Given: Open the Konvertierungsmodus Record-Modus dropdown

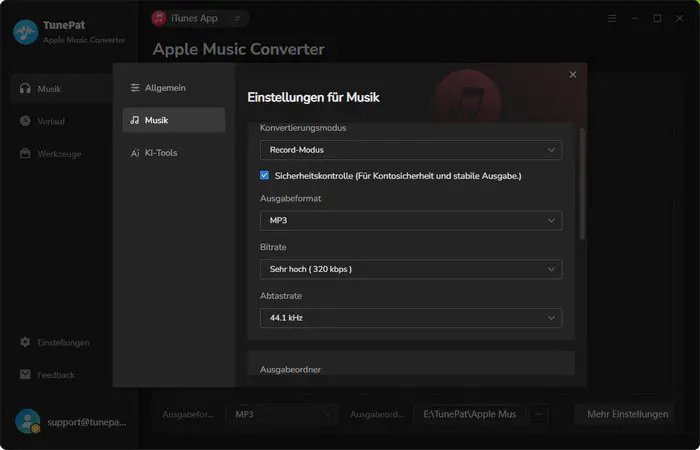Looking at the screenshot, I should (411, 150).
